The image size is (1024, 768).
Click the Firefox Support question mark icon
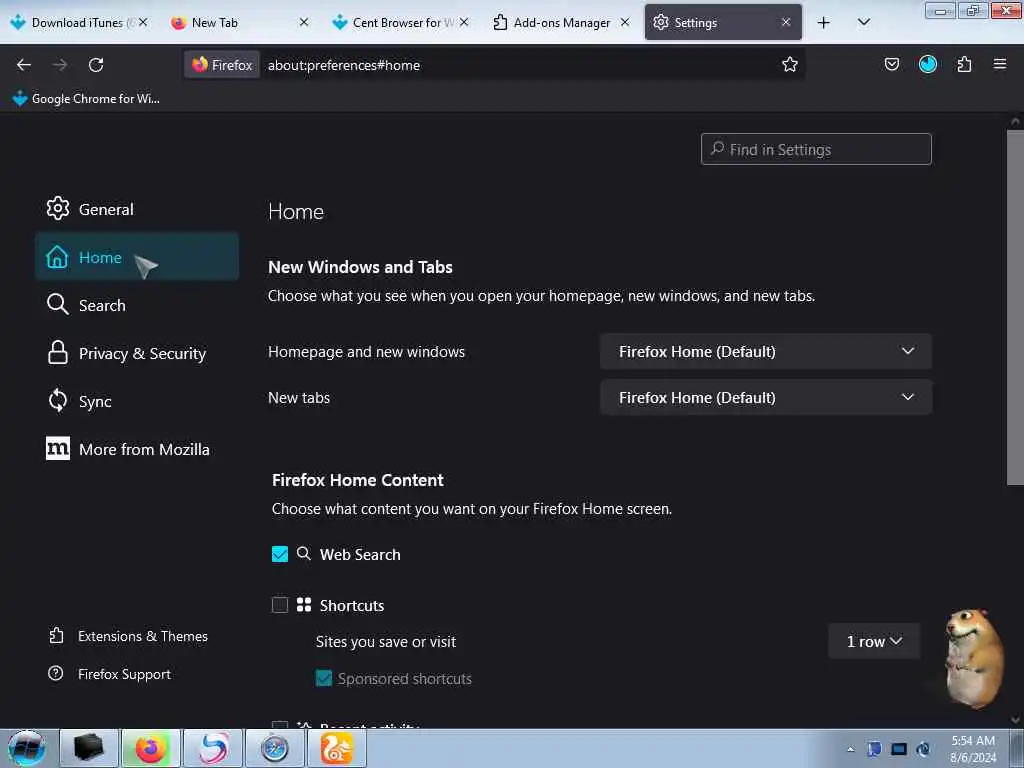pos(56,673)
